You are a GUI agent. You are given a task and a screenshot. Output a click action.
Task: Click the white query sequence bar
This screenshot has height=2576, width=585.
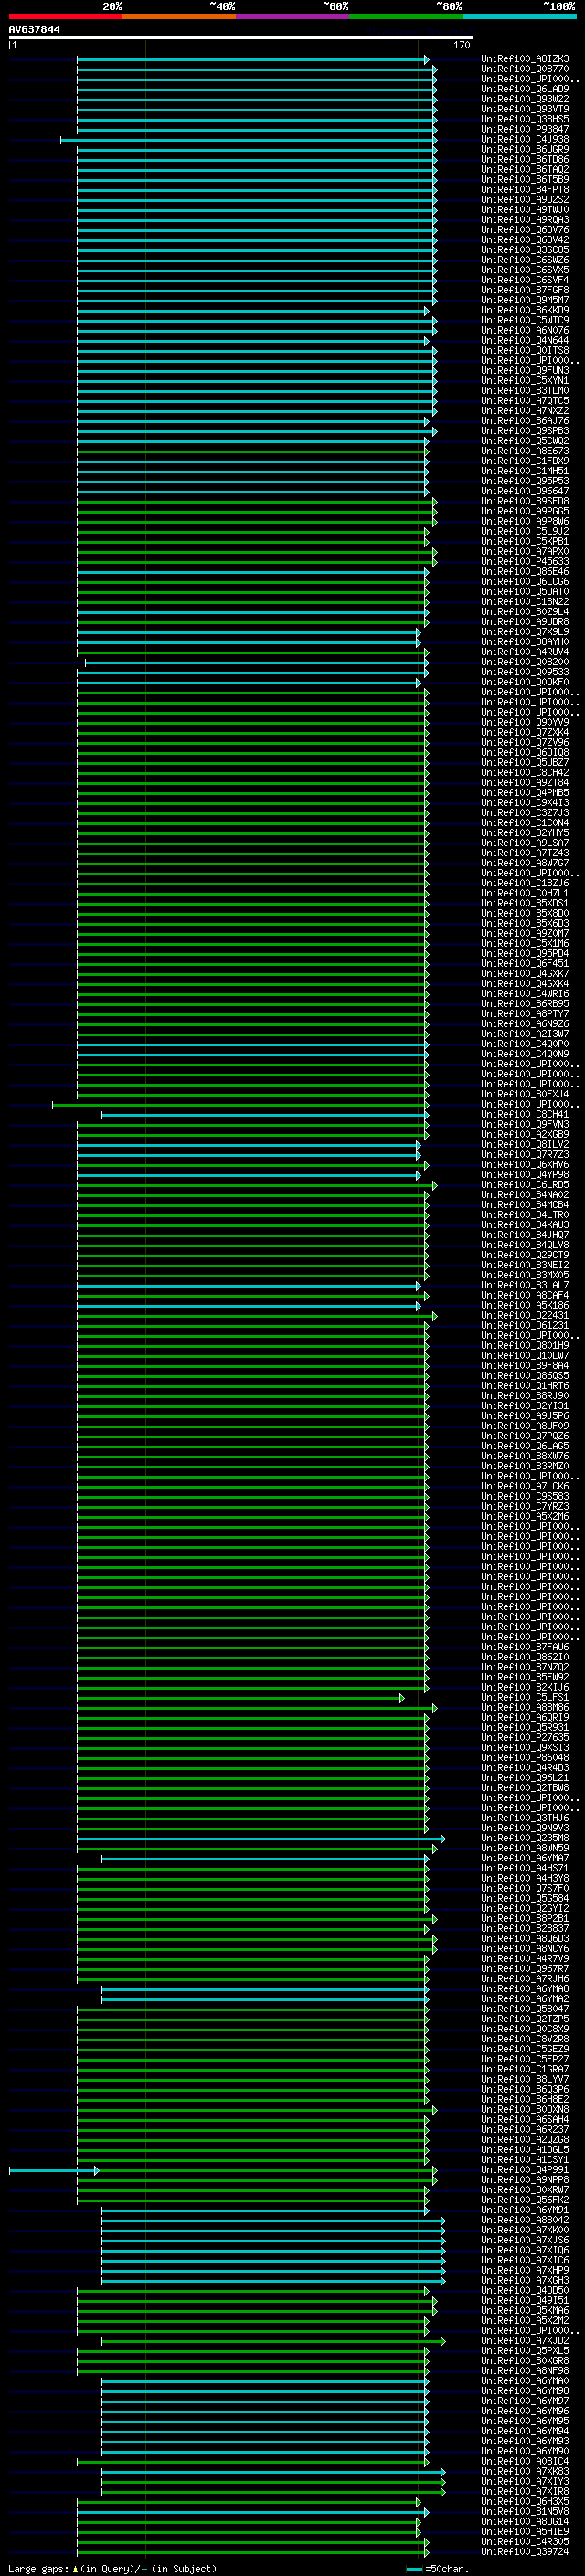click(x=241, y=38)
